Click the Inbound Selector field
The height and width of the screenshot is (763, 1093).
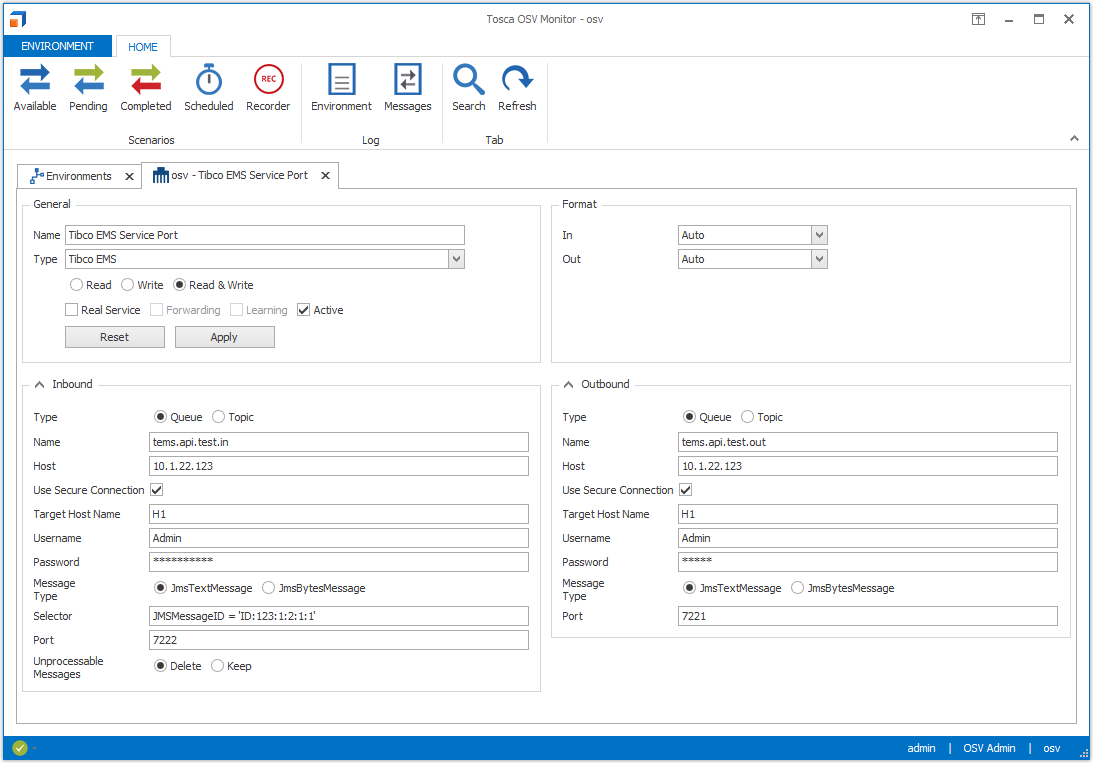[338, 616]
